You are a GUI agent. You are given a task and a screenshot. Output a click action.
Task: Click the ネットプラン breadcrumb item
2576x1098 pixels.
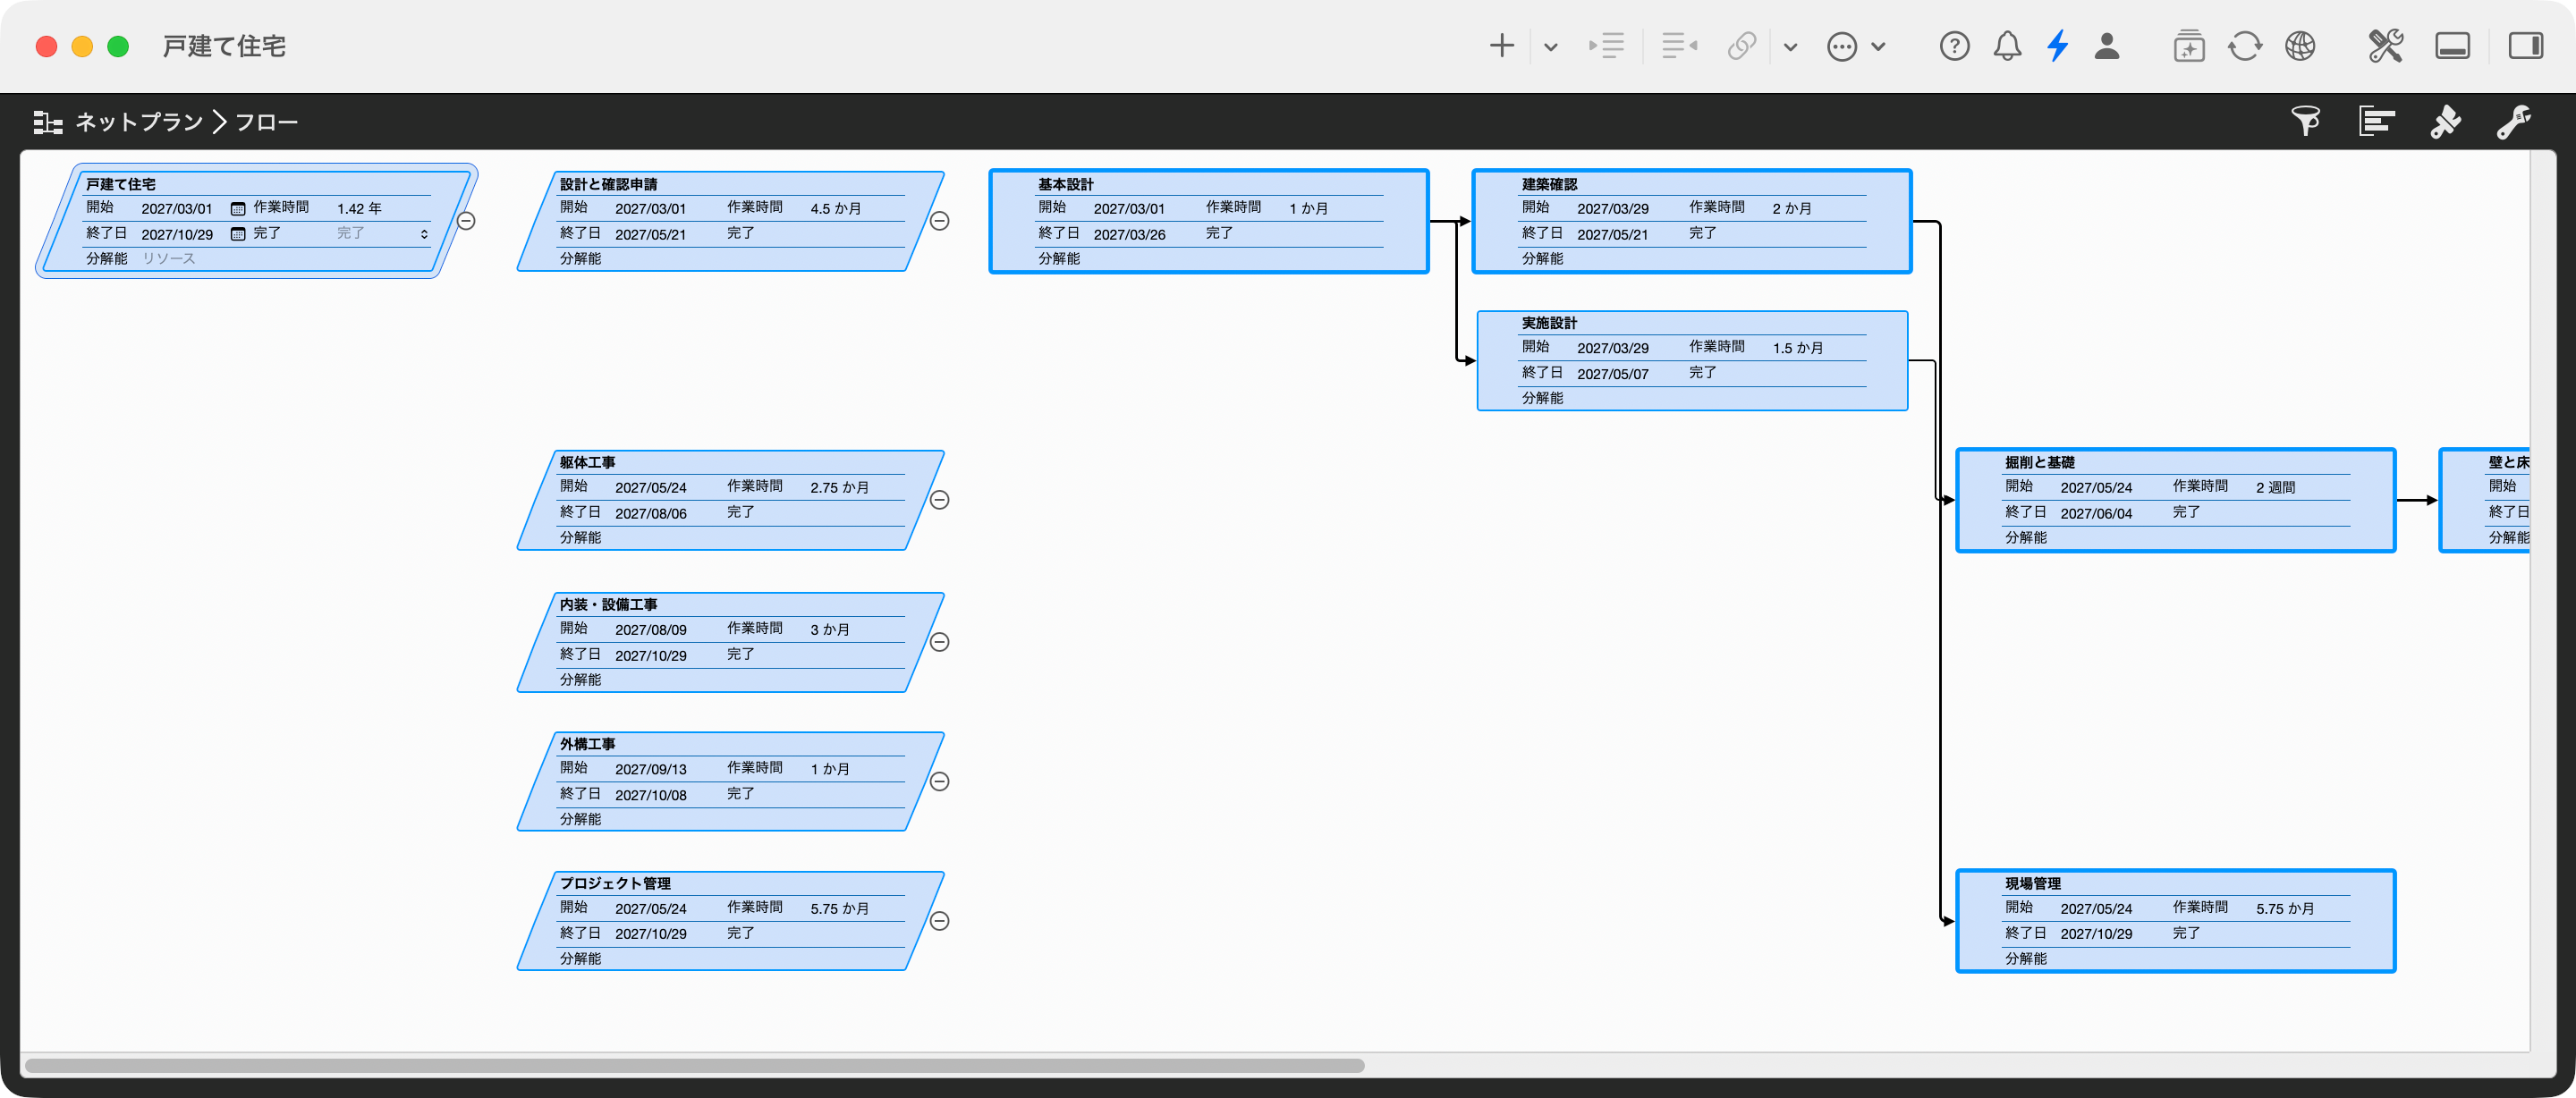[x=139, y=122]
